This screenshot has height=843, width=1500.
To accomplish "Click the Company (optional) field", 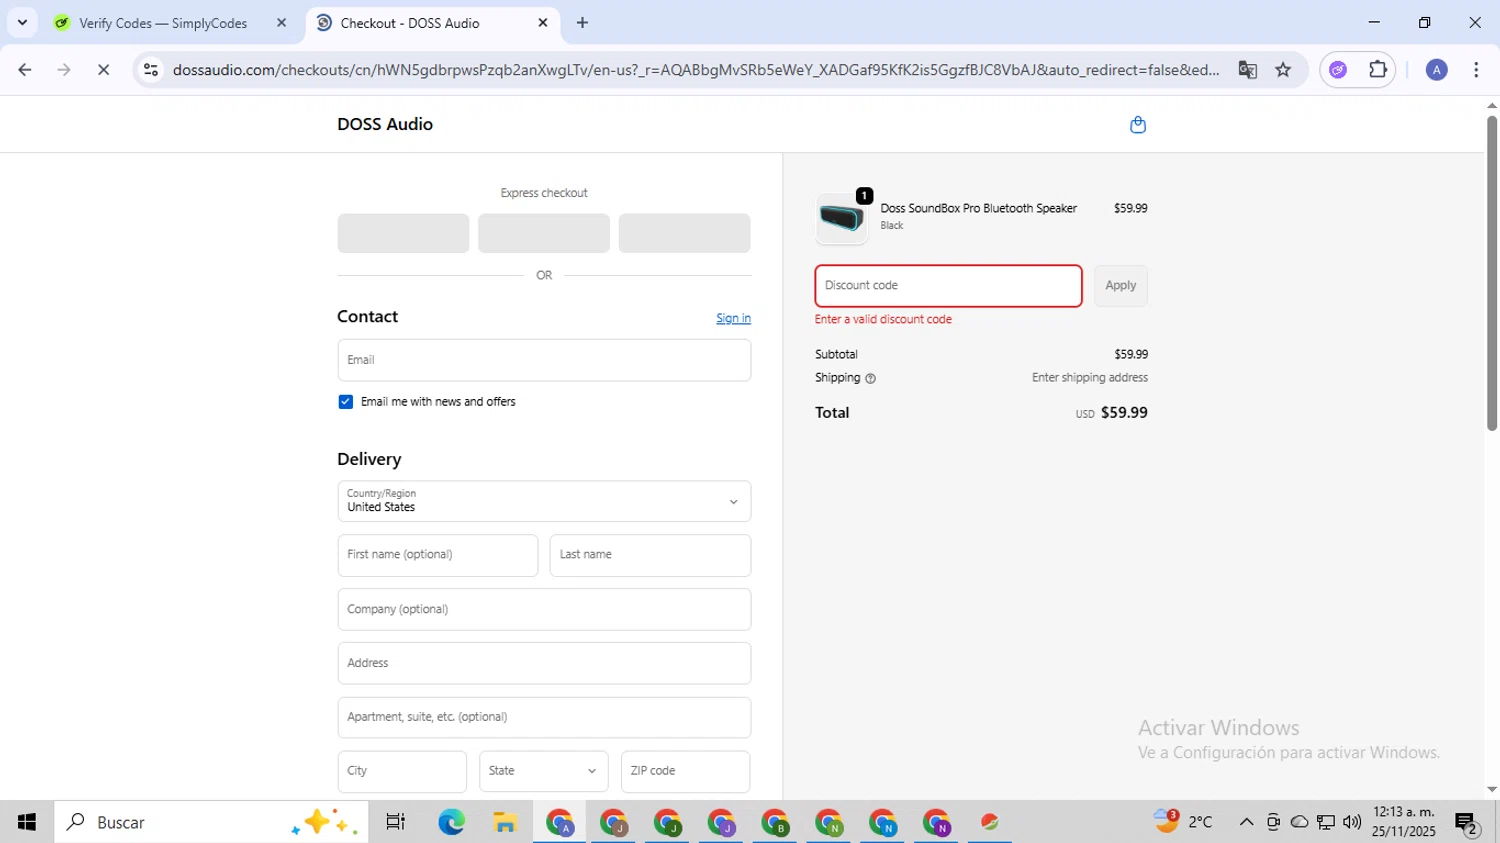I will 544,609.
